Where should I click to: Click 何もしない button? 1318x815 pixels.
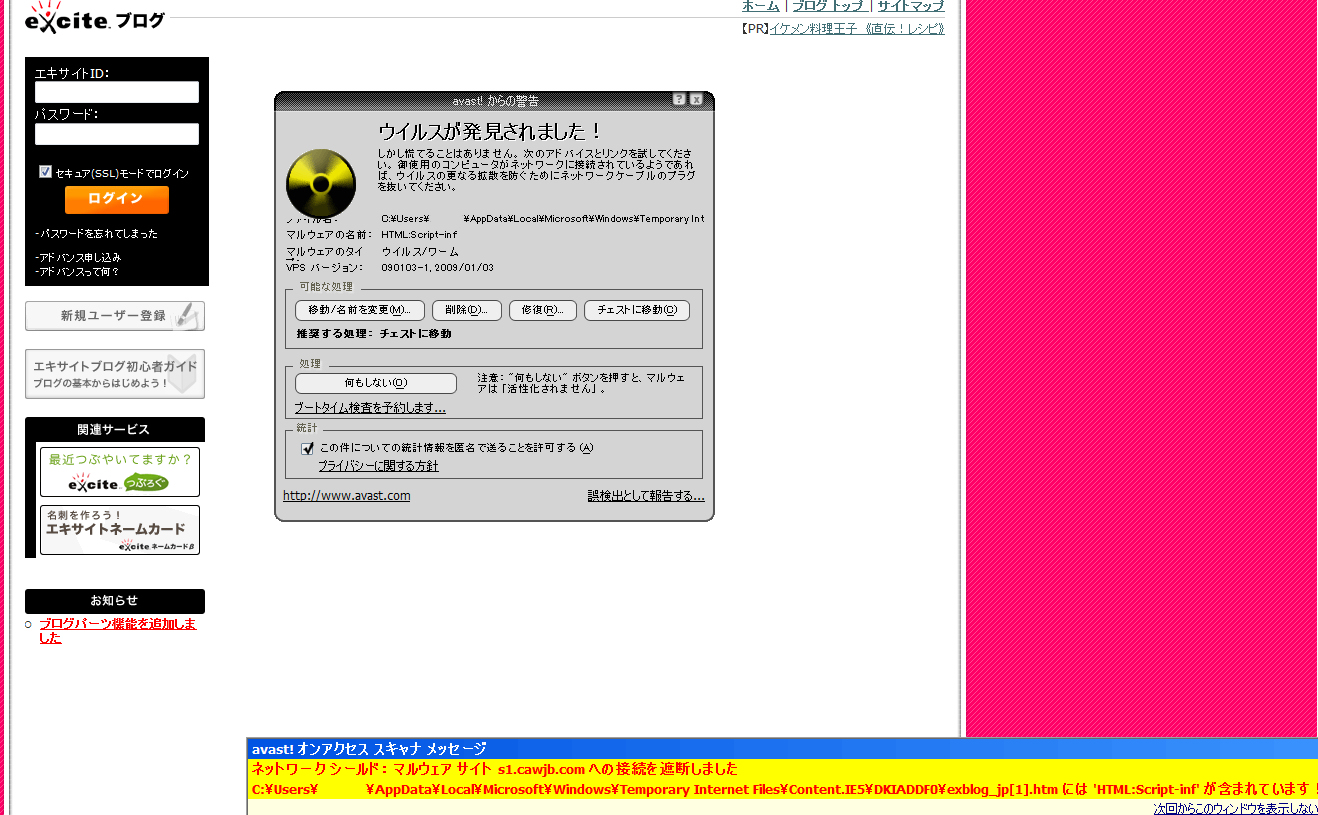click(x=376, y=383)
